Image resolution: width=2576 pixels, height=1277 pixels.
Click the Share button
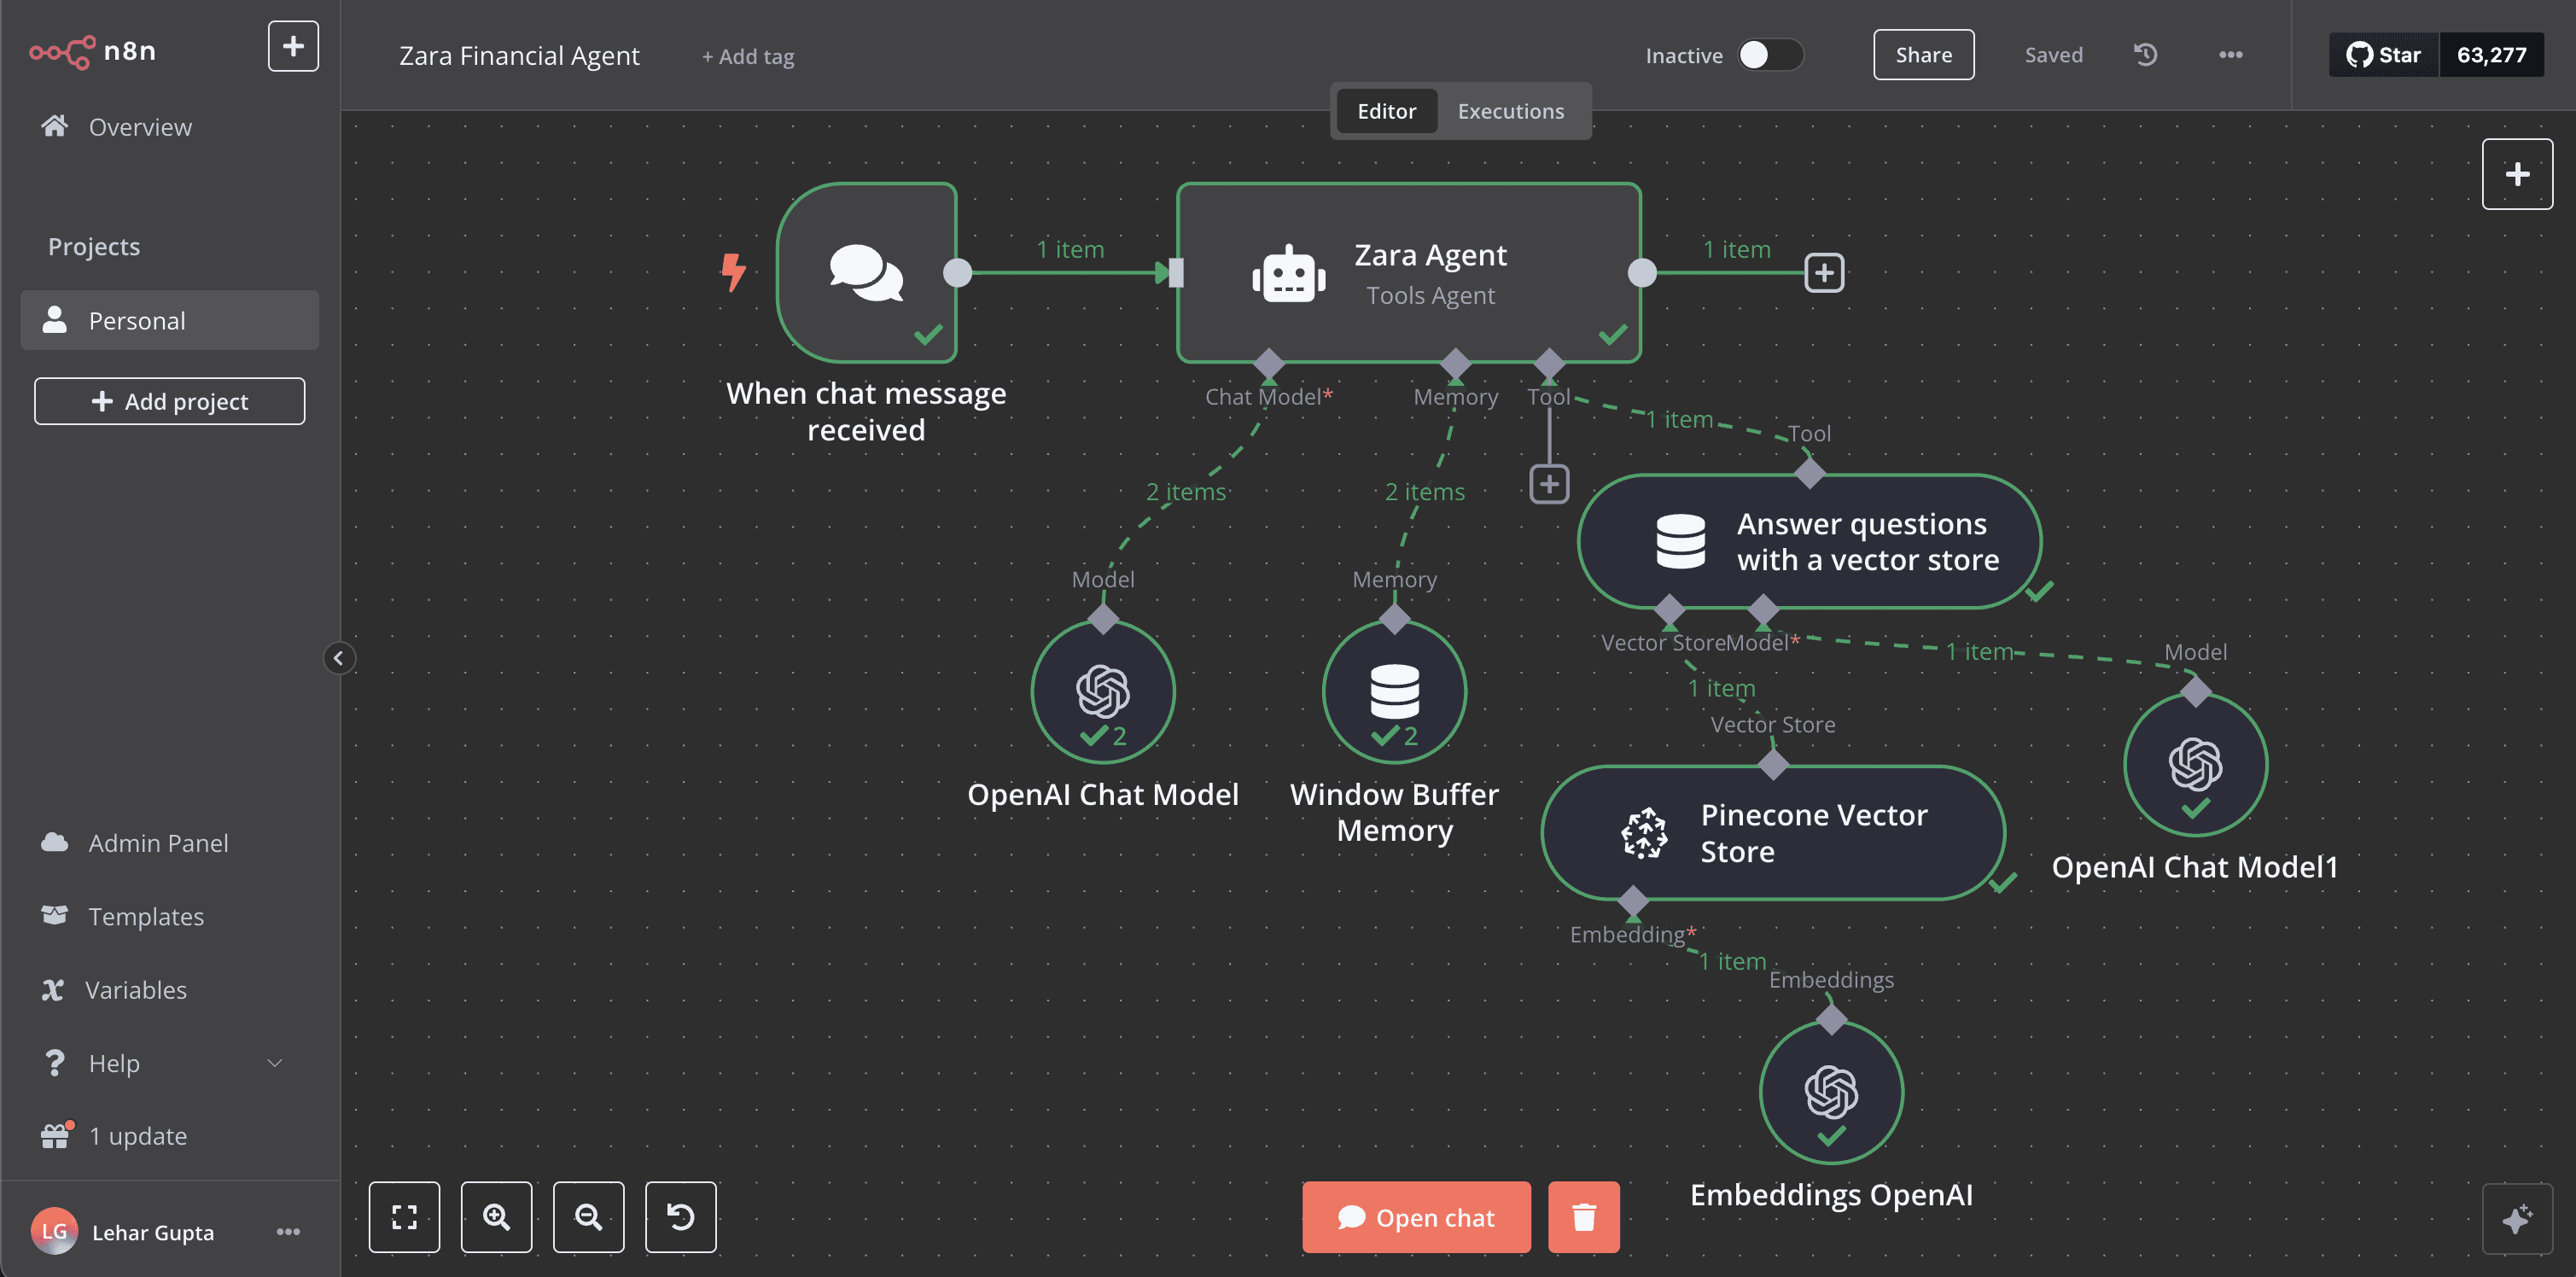point(1922,55)
